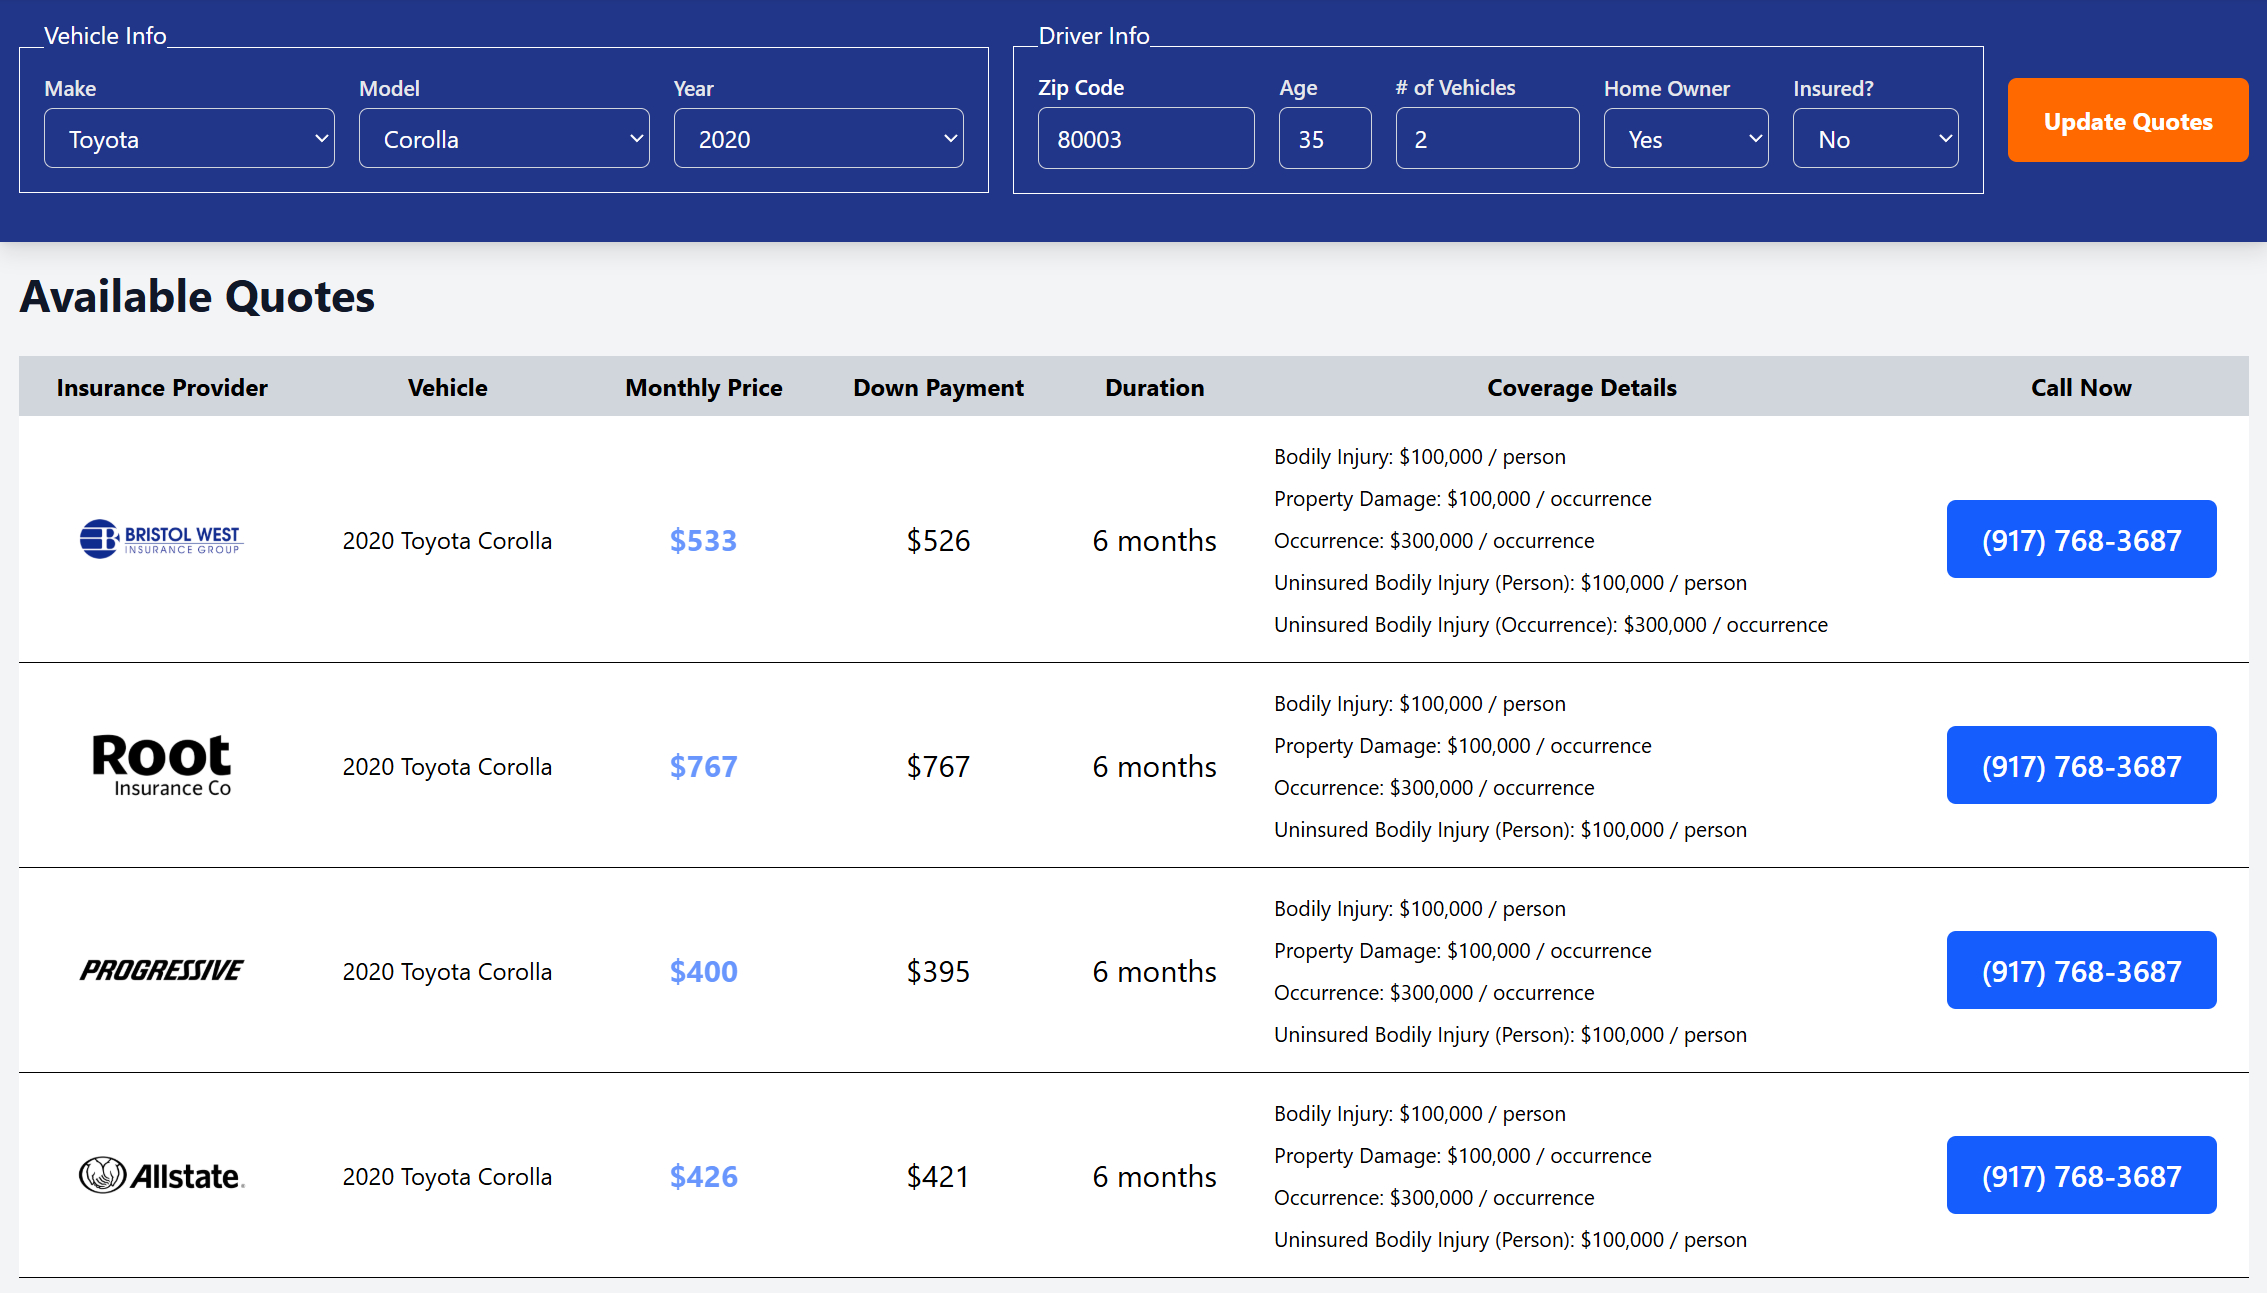The height and width of the screenshot is (1293, 2267).
Task: Click the # of Vehicles field
Action: click(1487, 139)
